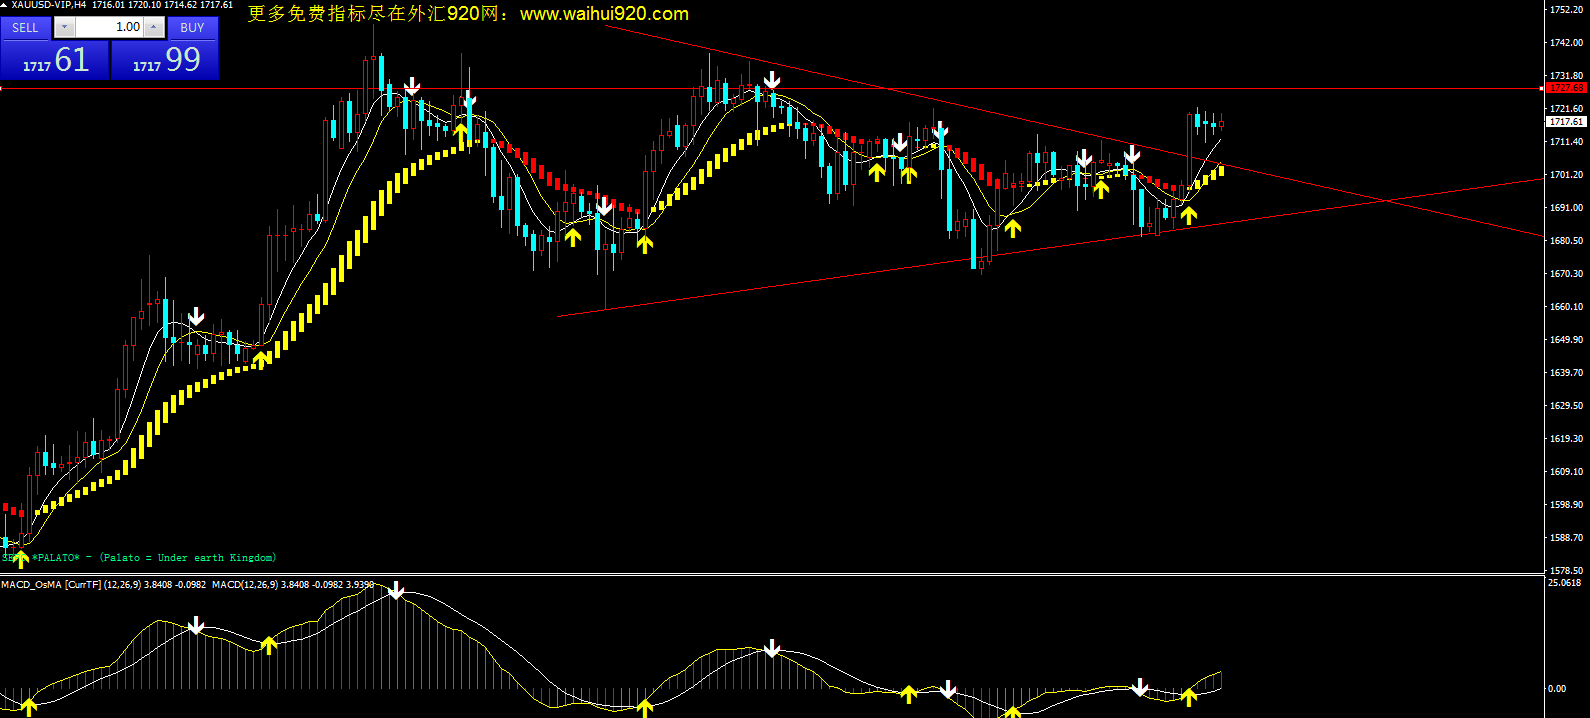Screen dimensions: 1590x718
Task: Click the SELL button in the trade panel
Action: click(x=25, y=27)
